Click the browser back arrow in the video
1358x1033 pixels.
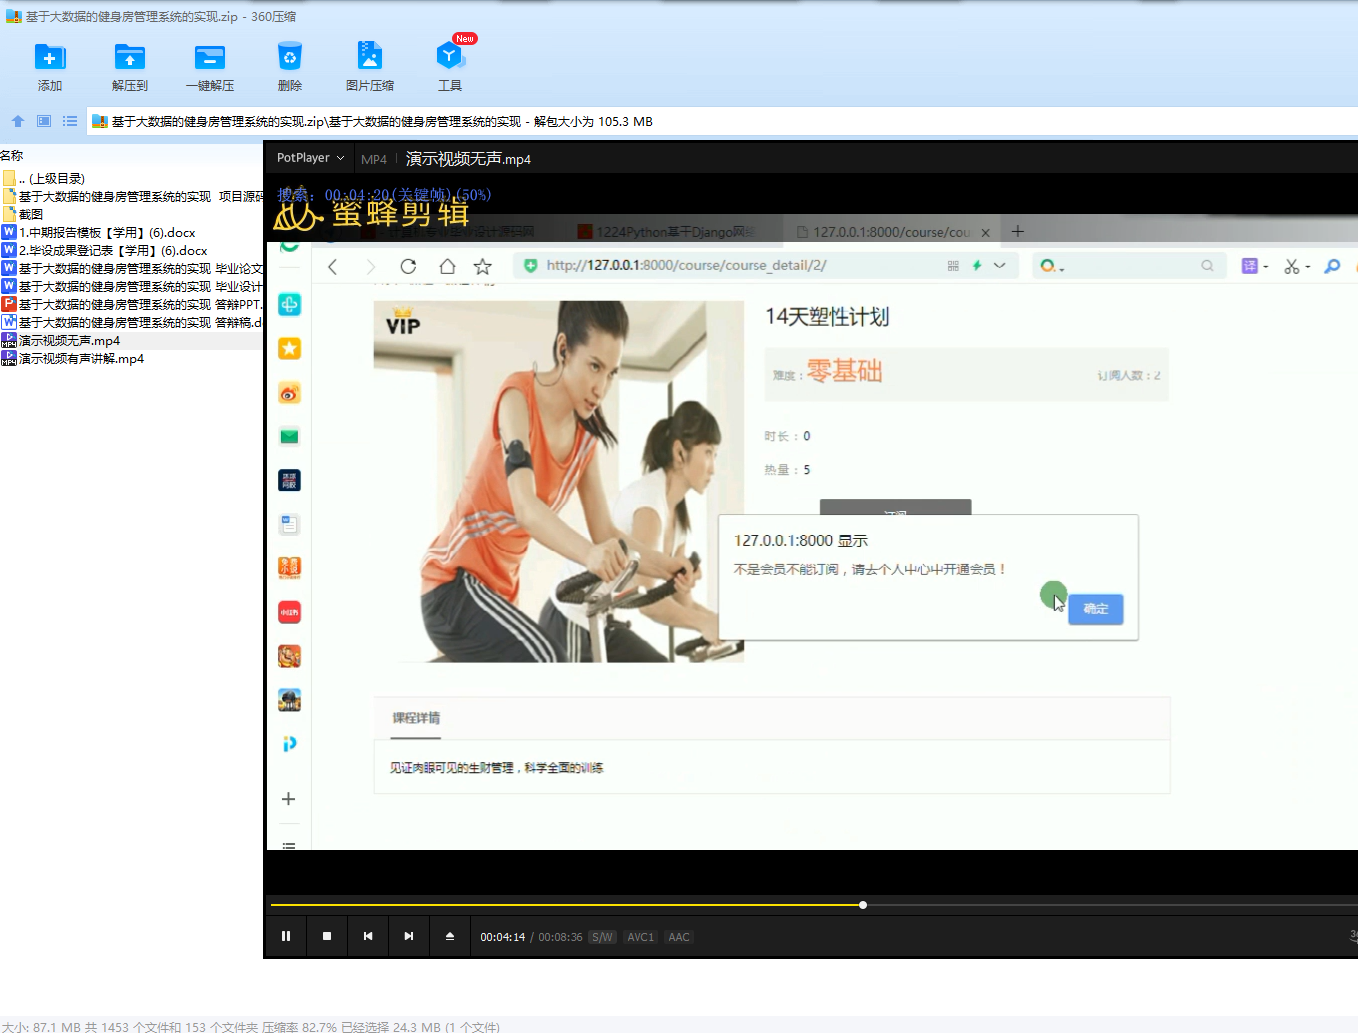point(333,266)
